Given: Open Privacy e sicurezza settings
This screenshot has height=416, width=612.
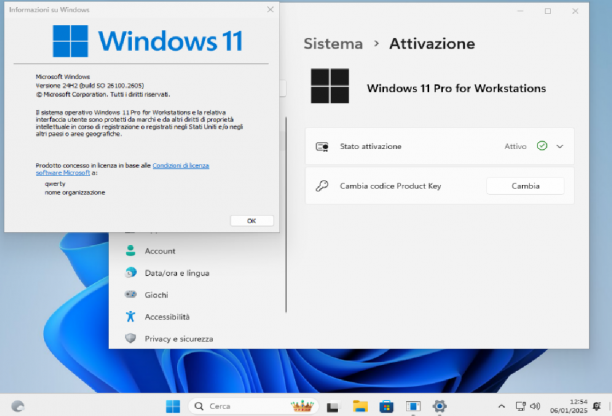Looking at the screenshot, I should point(179,339).
